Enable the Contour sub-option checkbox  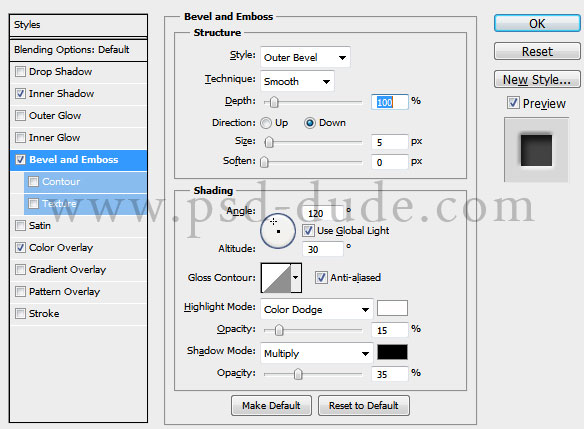pyautogui.click(x=34, y=181)
